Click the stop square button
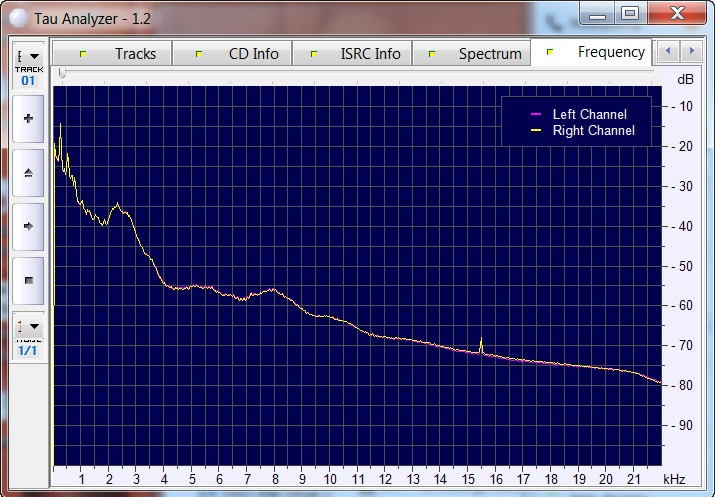The width and height of the screenshot is (715, 497). [x=28, y=280]
